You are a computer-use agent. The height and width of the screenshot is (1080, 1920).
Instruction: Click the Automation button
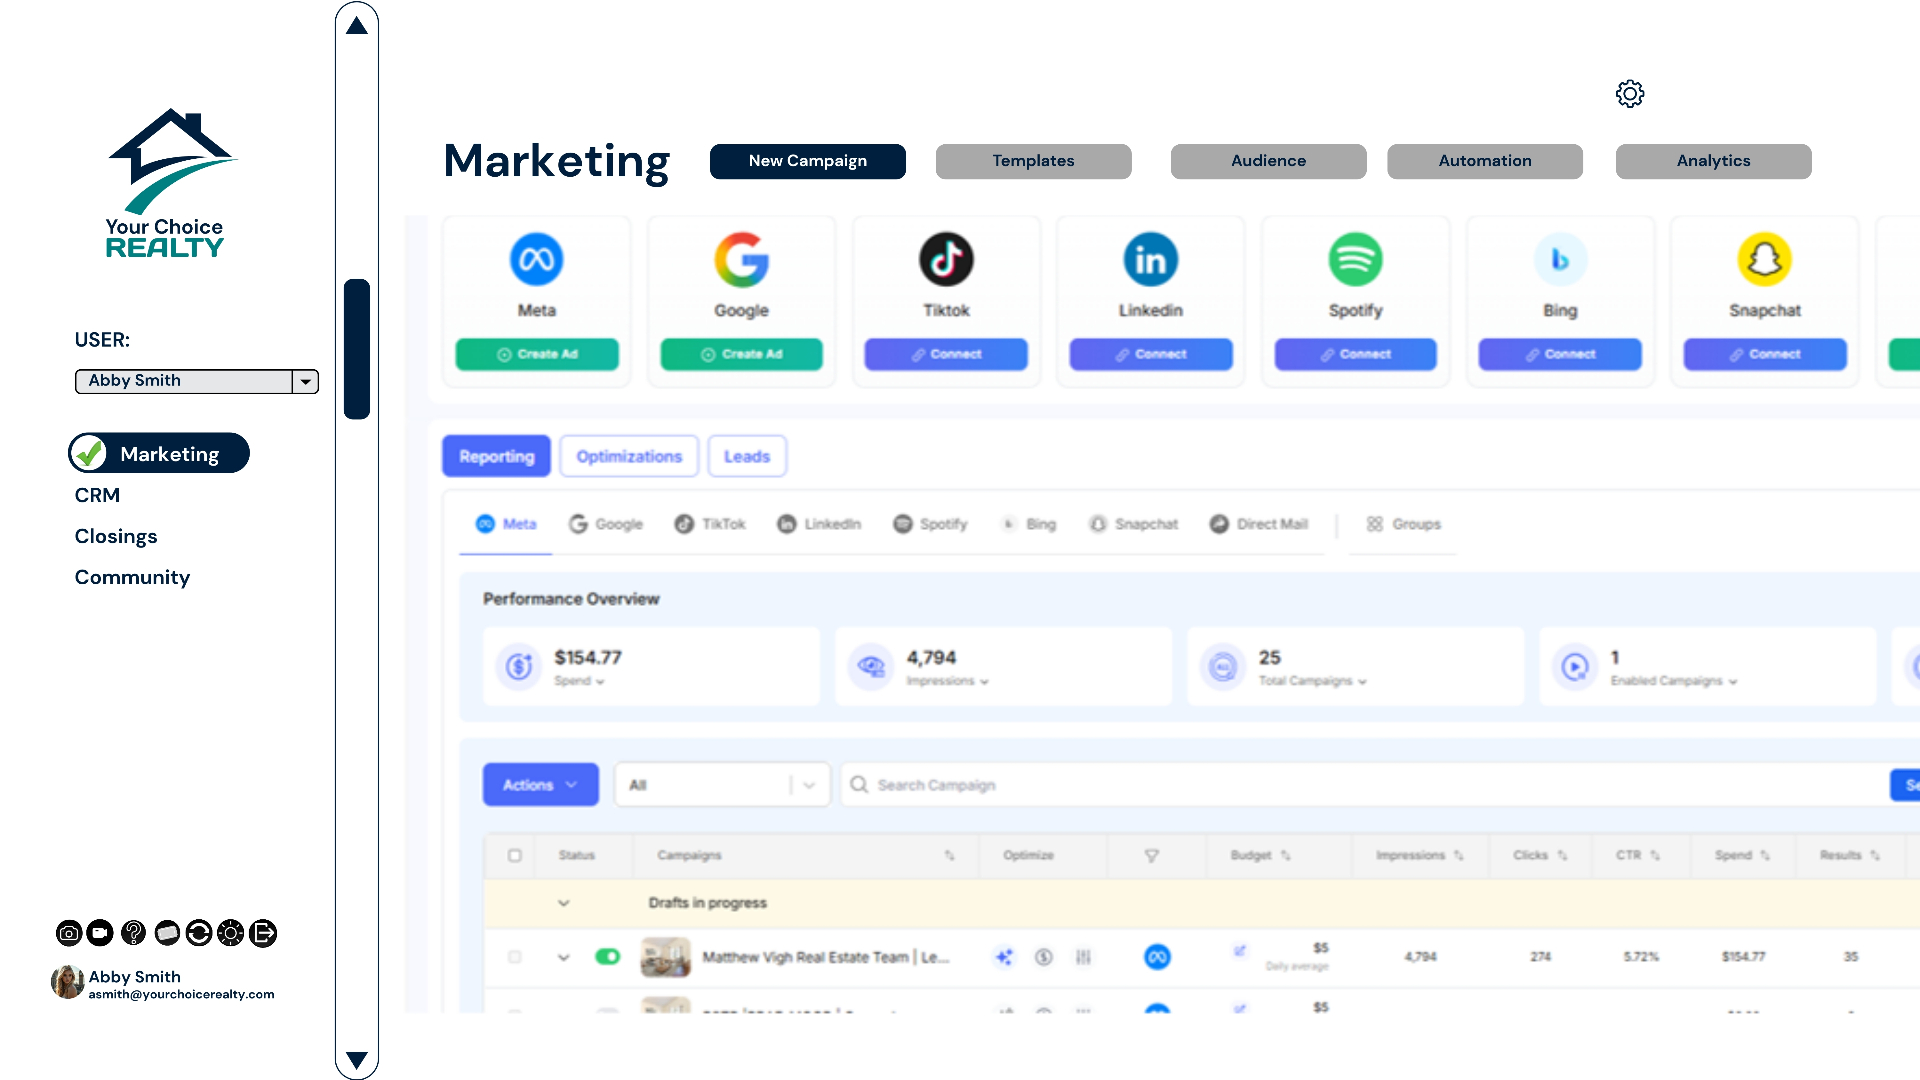tap(1485, 161)
